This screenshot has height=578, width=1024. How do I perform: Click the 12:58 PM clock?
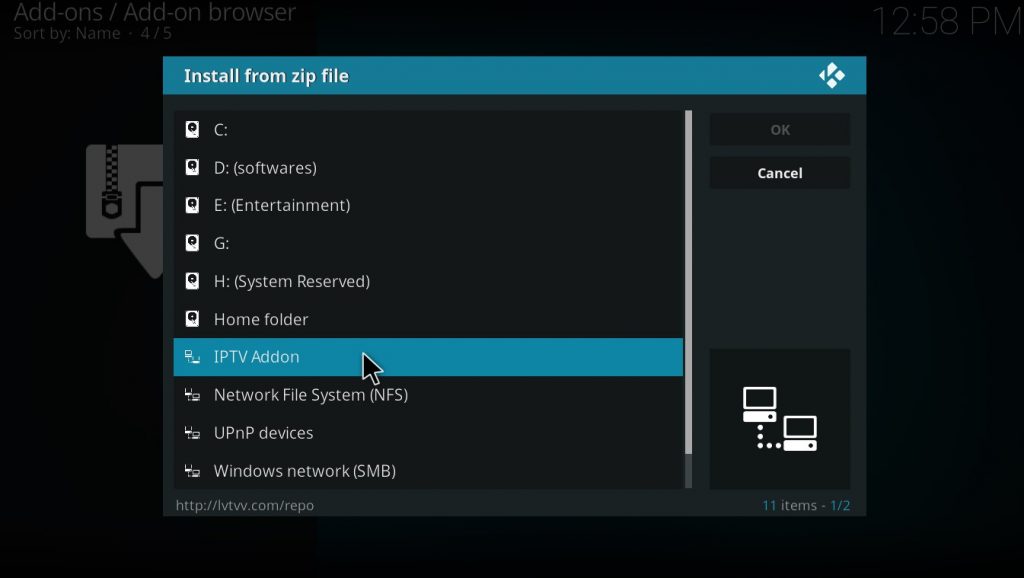pyautogui.click(x=947, y=22)
